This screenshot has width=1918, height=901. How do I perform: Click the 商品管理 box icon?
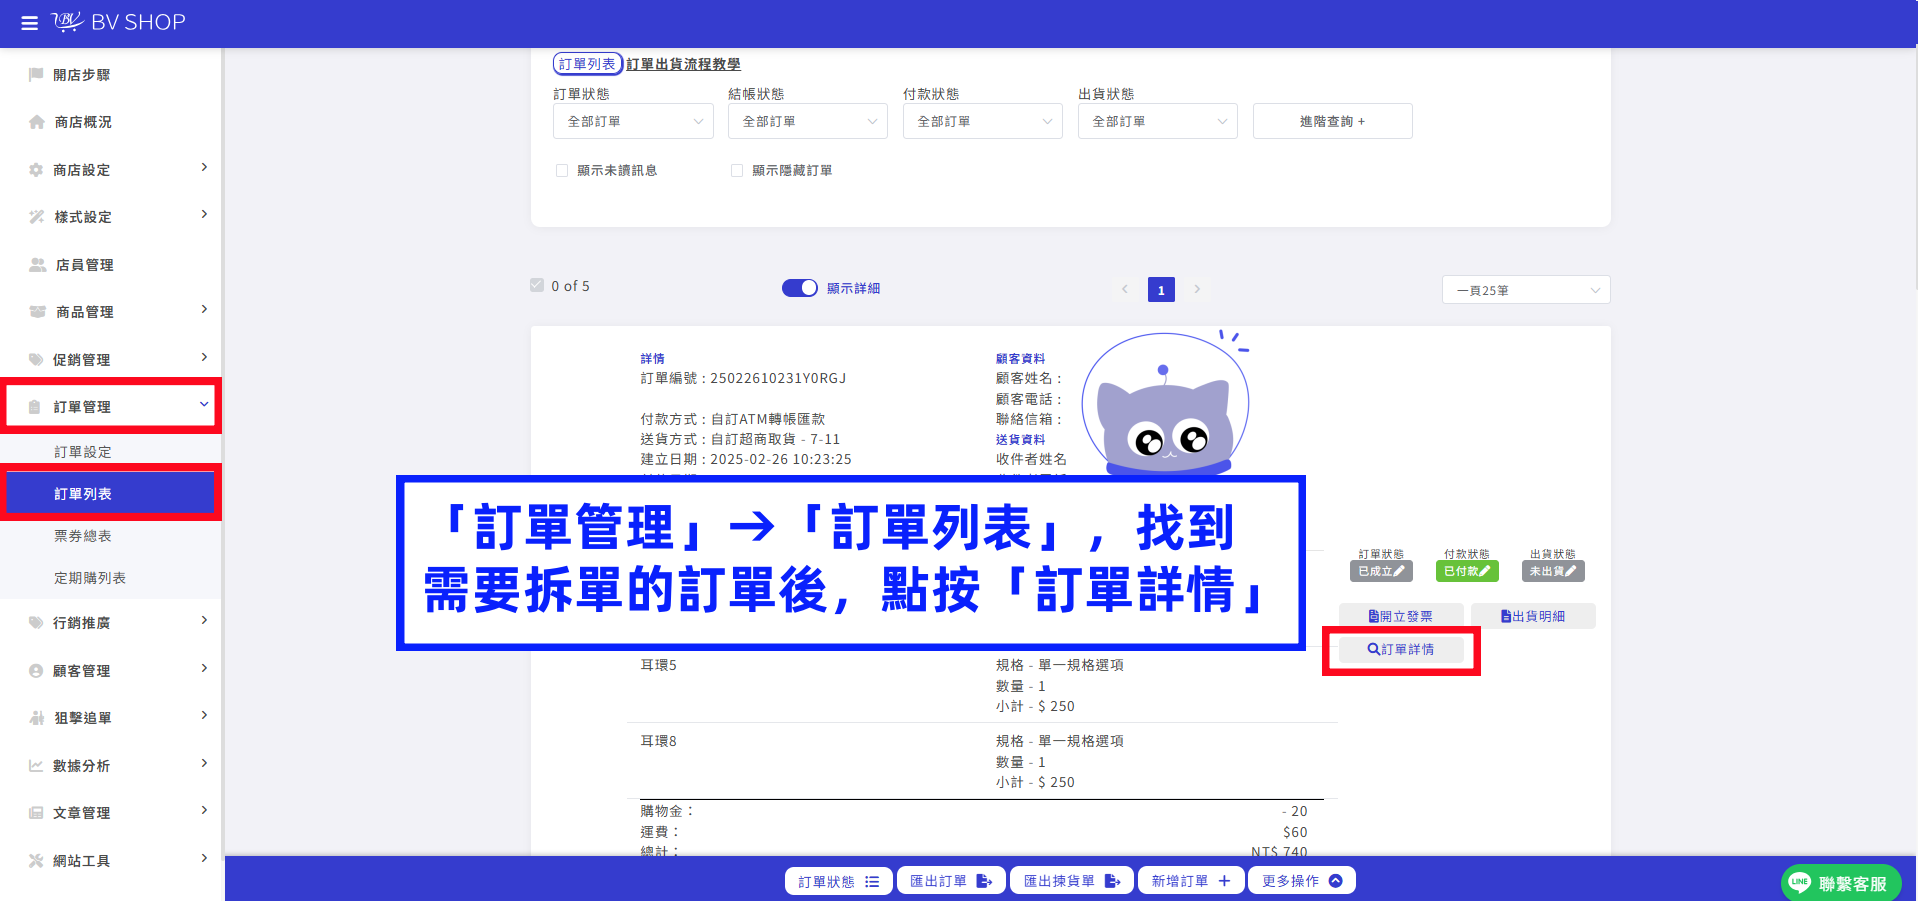point(38,312)
